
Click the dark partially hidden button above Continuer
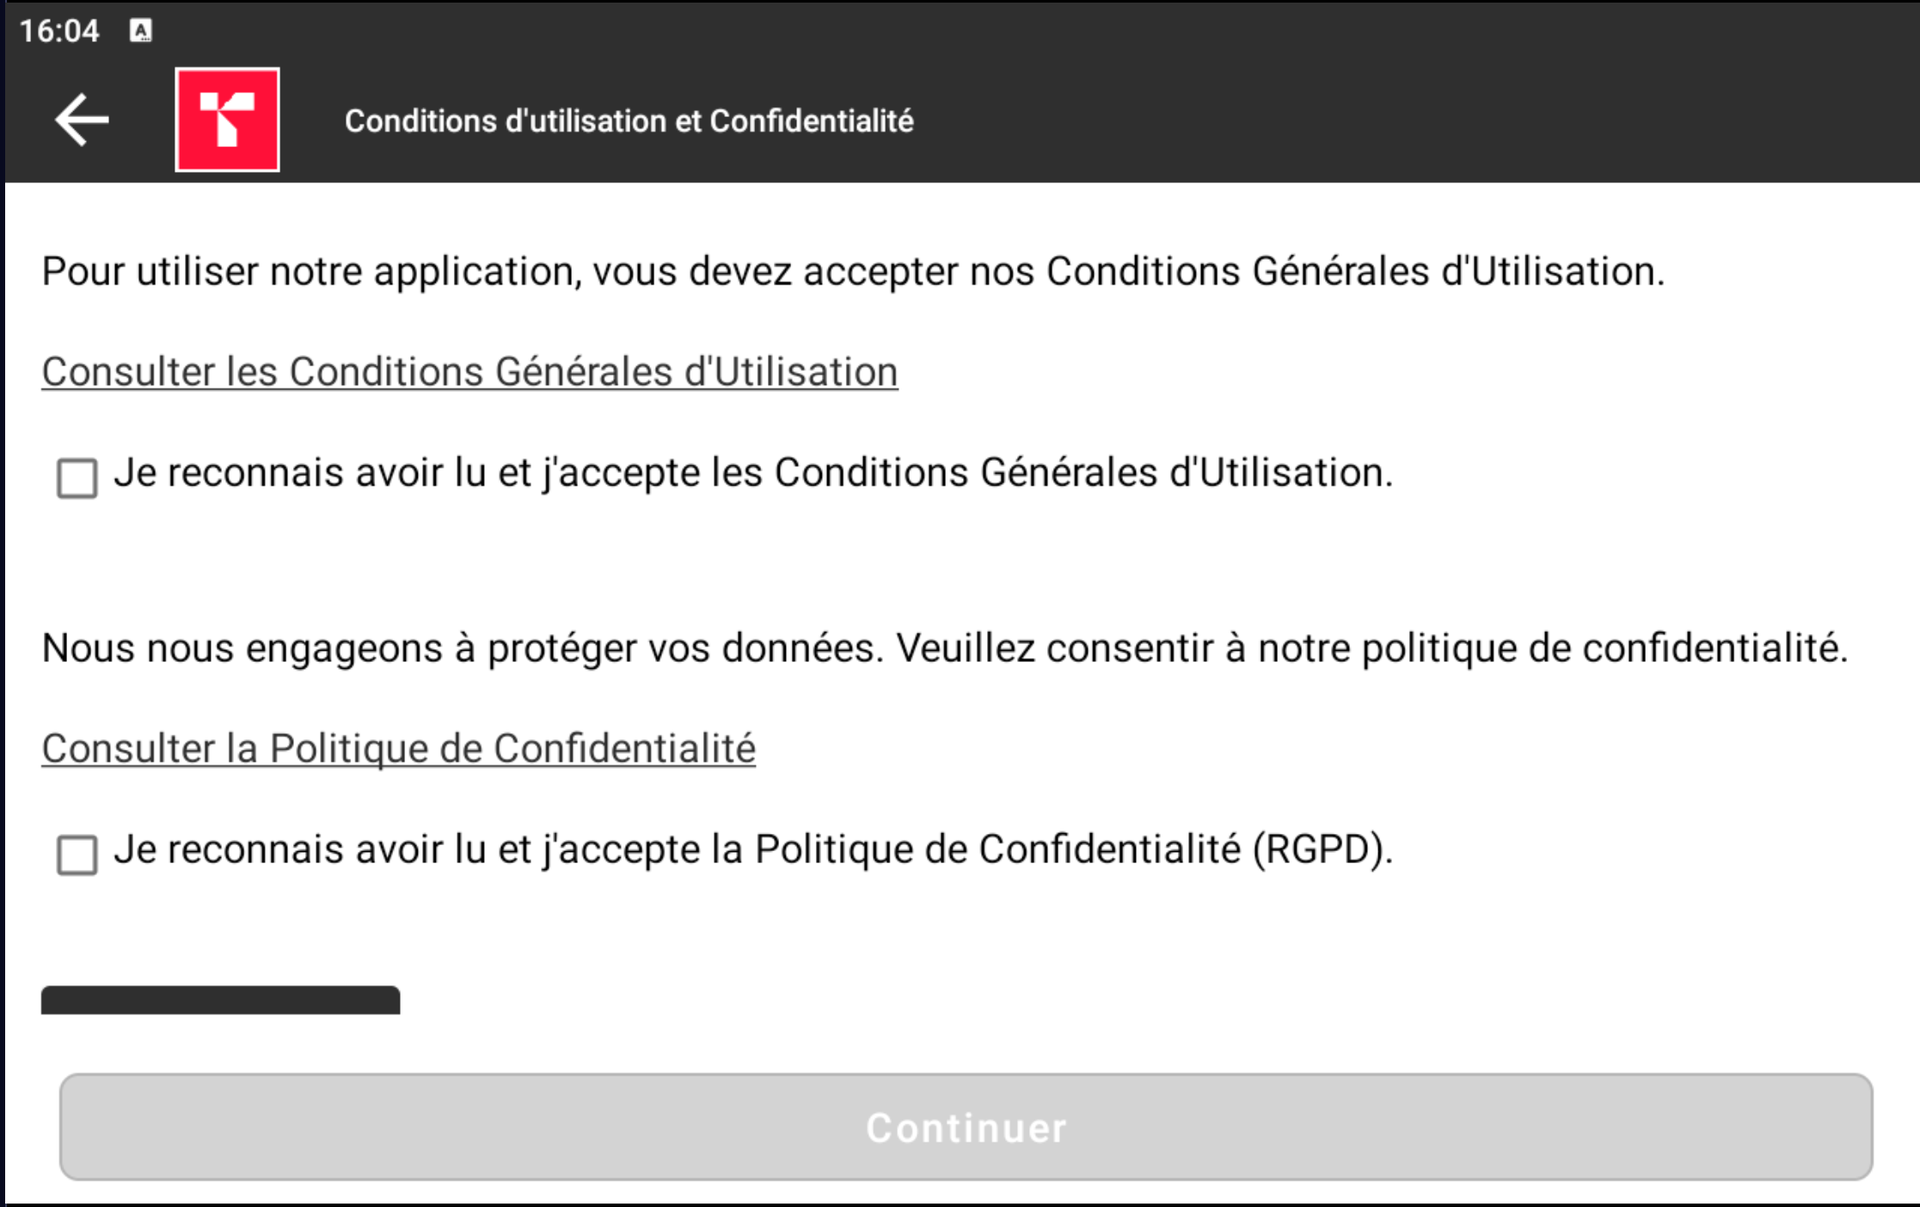[x=220, y=1000]
